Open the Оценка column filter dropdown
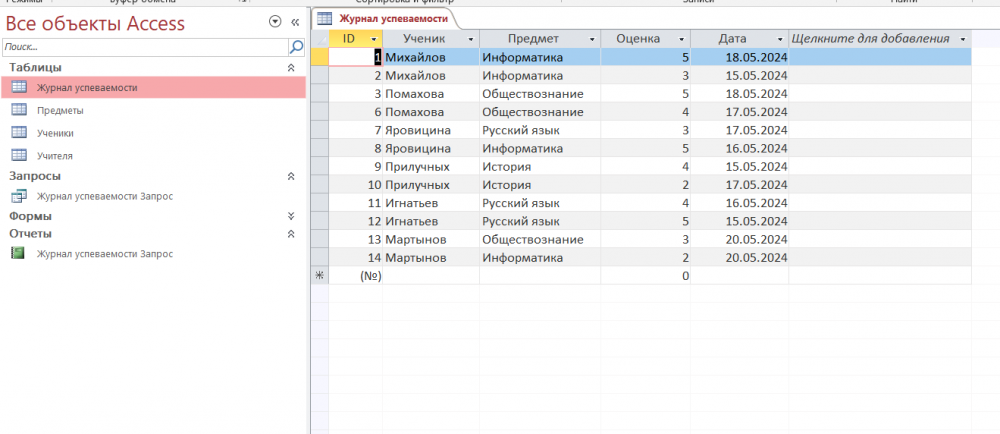 click(681, 39)
